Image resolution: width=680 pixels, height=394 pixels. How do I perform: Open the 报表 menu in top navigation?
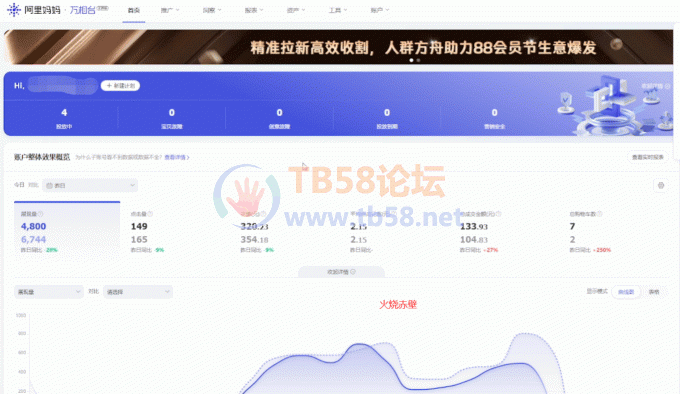[x=254, y=10]
